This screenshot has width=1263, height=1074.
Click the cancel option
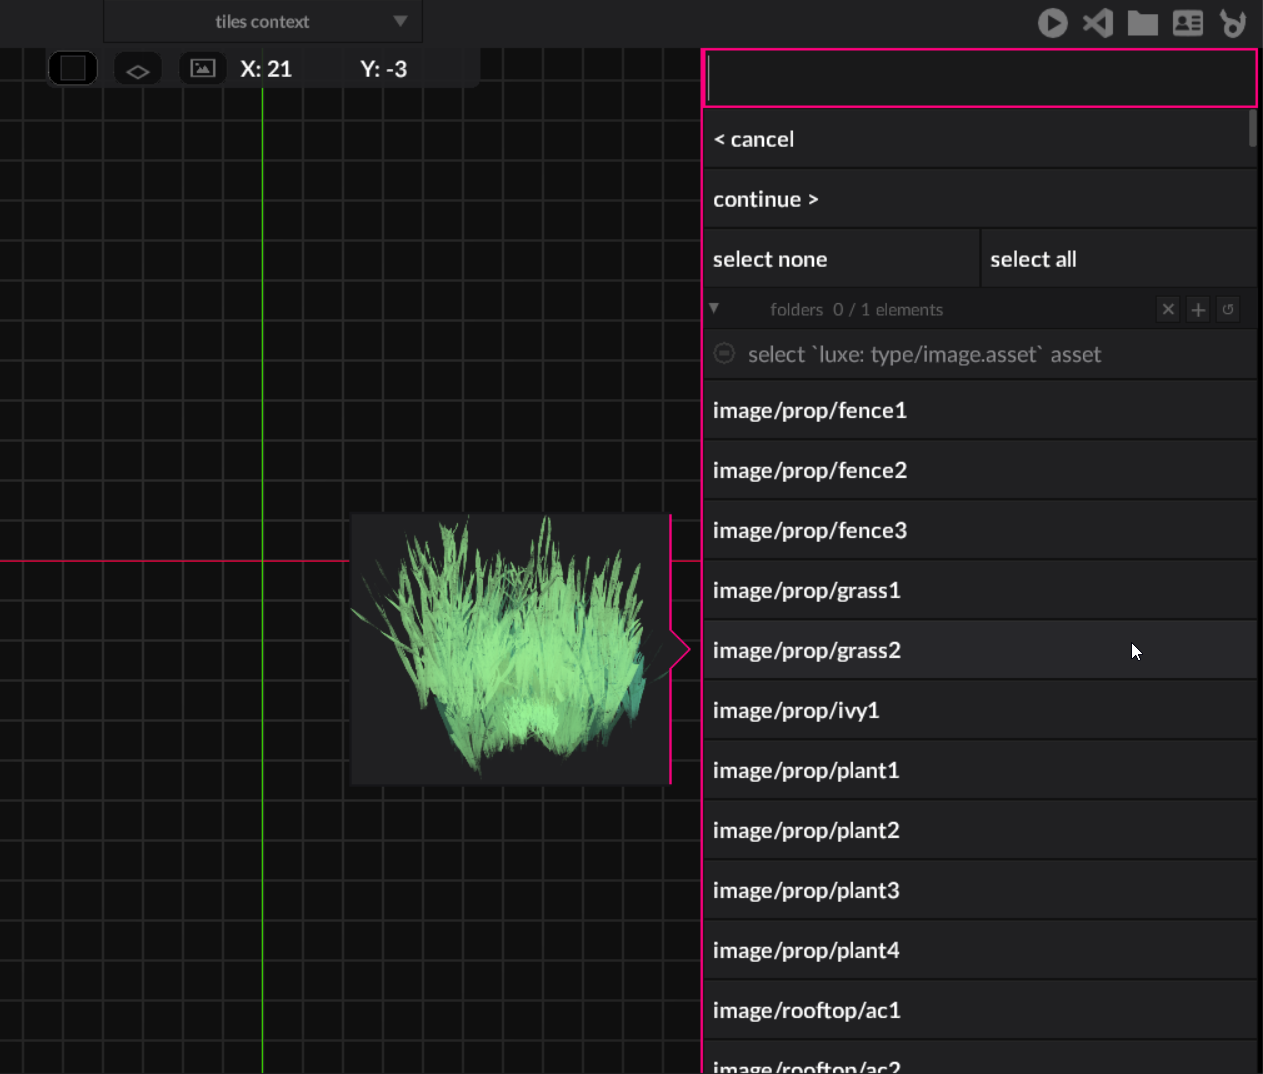click(x=754, y=140)
